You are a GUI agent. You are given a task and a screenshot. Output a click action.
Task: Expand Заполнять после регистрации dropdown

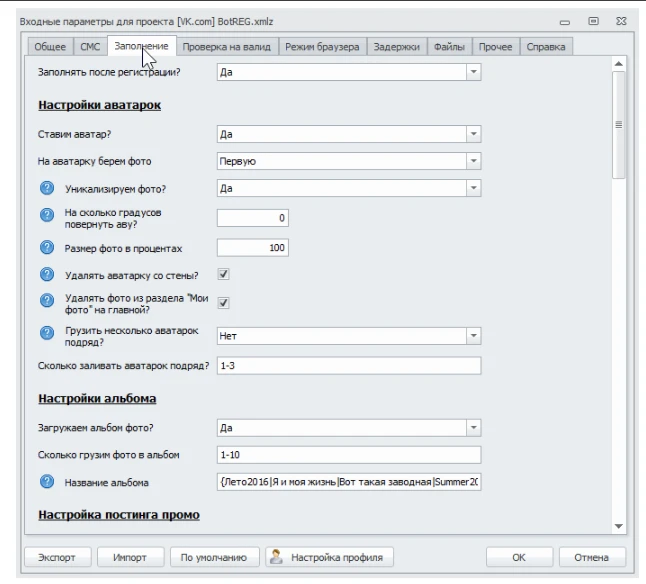[473, 72]
